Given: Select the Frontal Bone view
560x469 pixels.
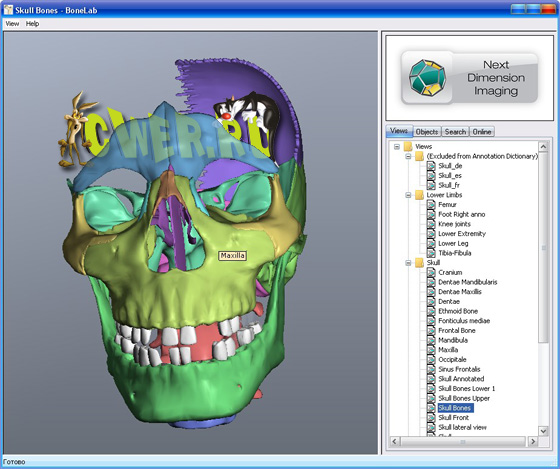Looking at the screenshot, I should pyautogui.click(x=457, y=331).
